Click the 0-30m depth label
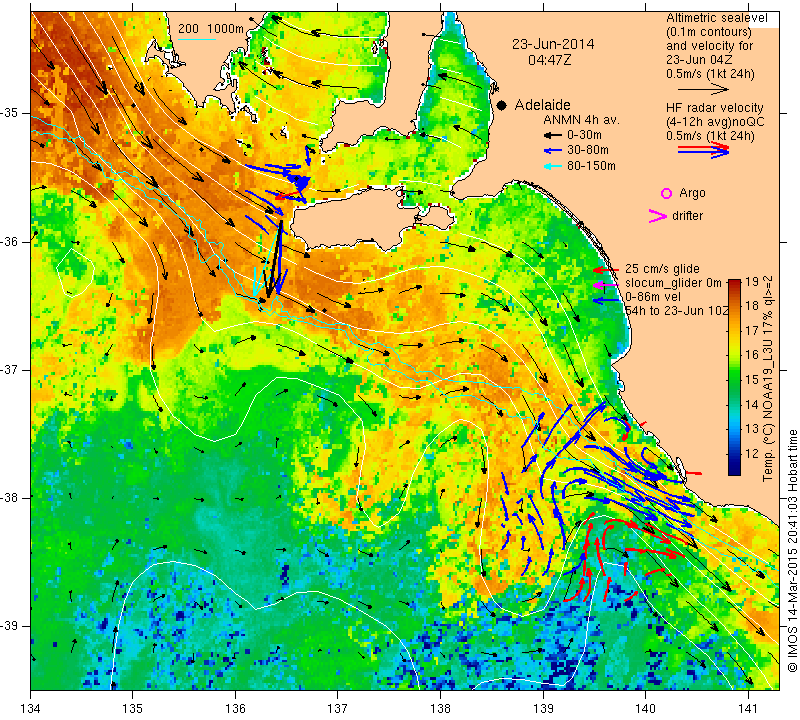 pyautogui.click(x=584, y=135)
